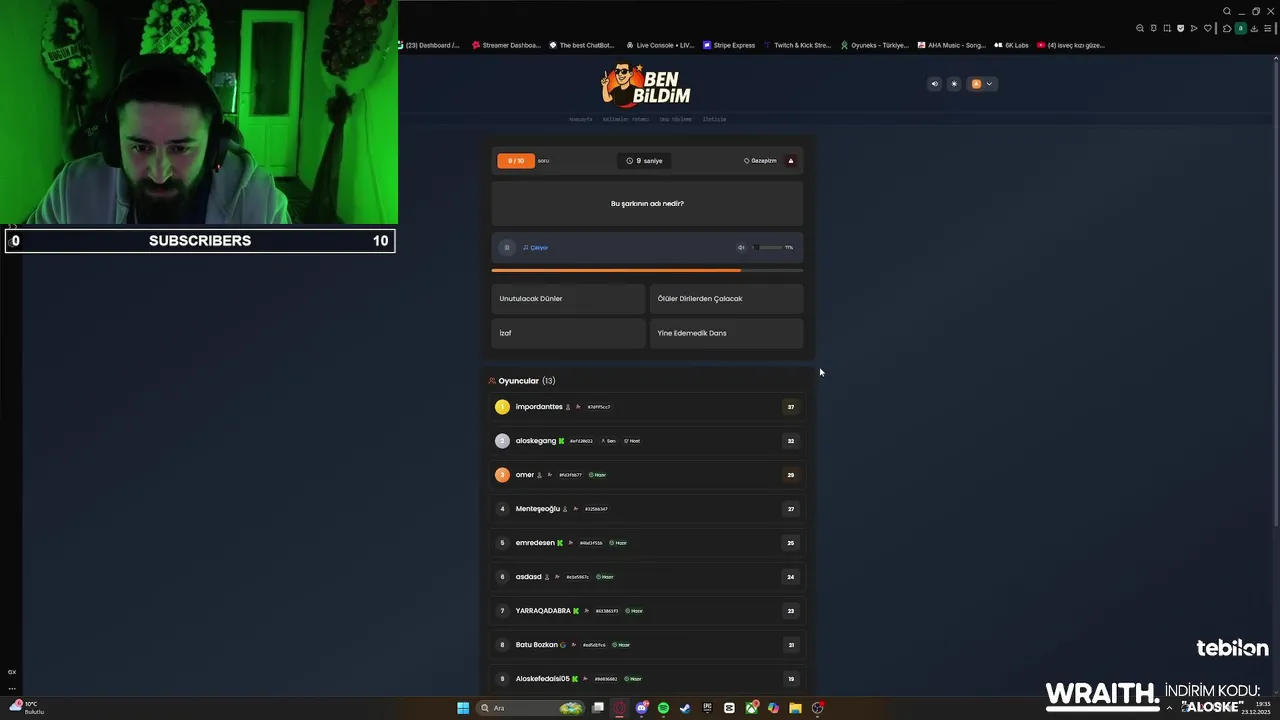Open the İletişim nav link
Screen dimensions: 1280x720
714,119
